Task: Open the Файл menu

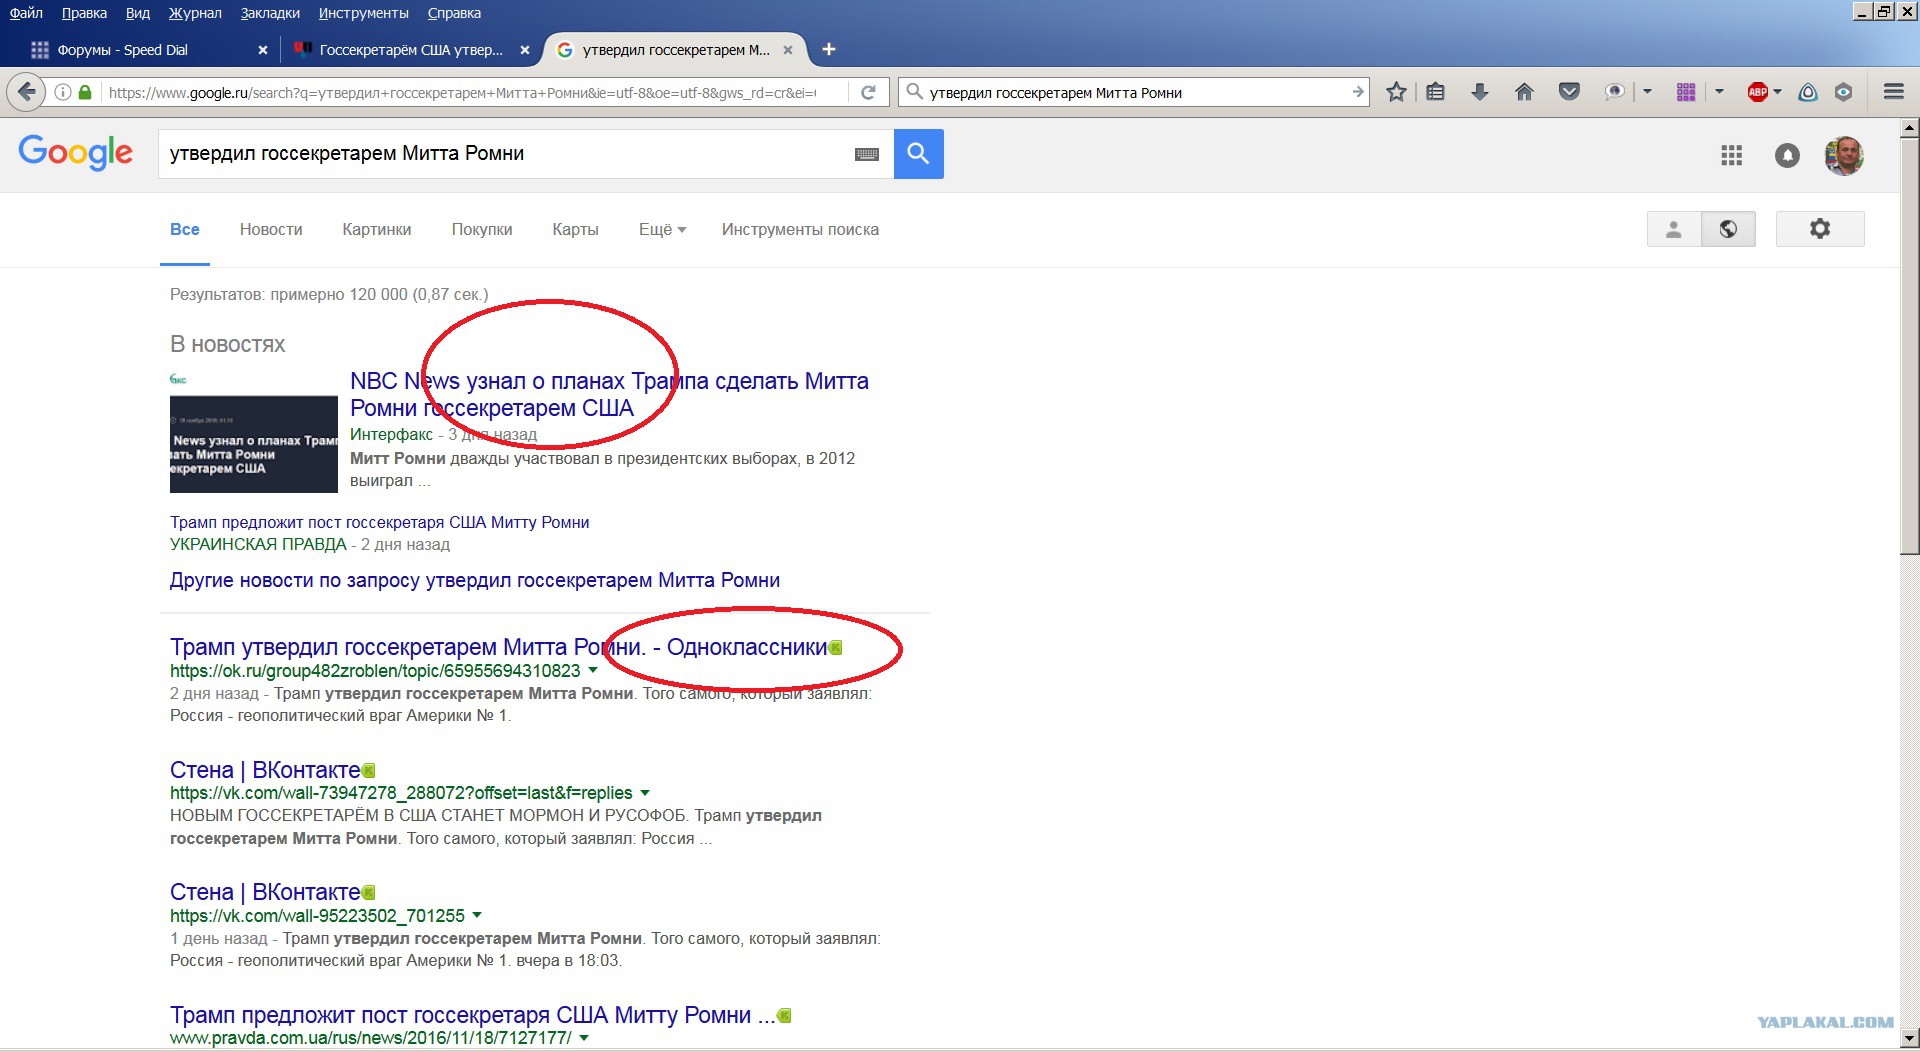Action: [26, 13]
